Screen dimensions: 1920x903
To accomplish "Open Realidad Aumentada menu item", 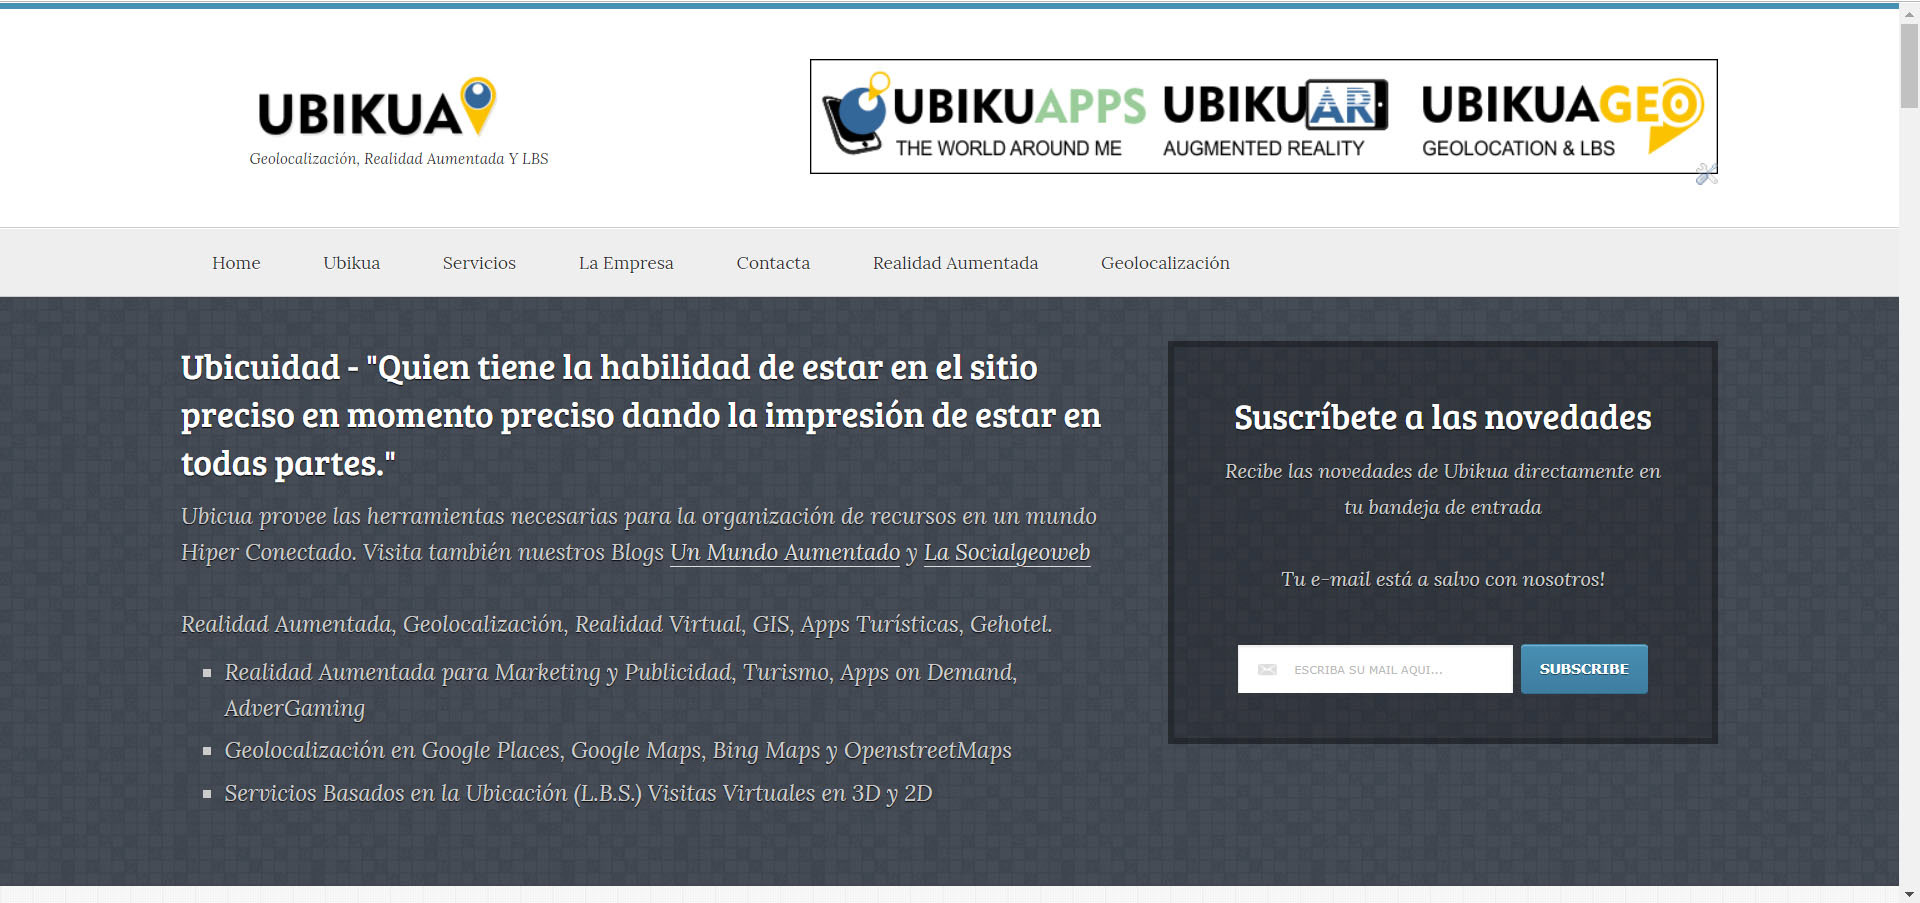I will tap(955, 263).
